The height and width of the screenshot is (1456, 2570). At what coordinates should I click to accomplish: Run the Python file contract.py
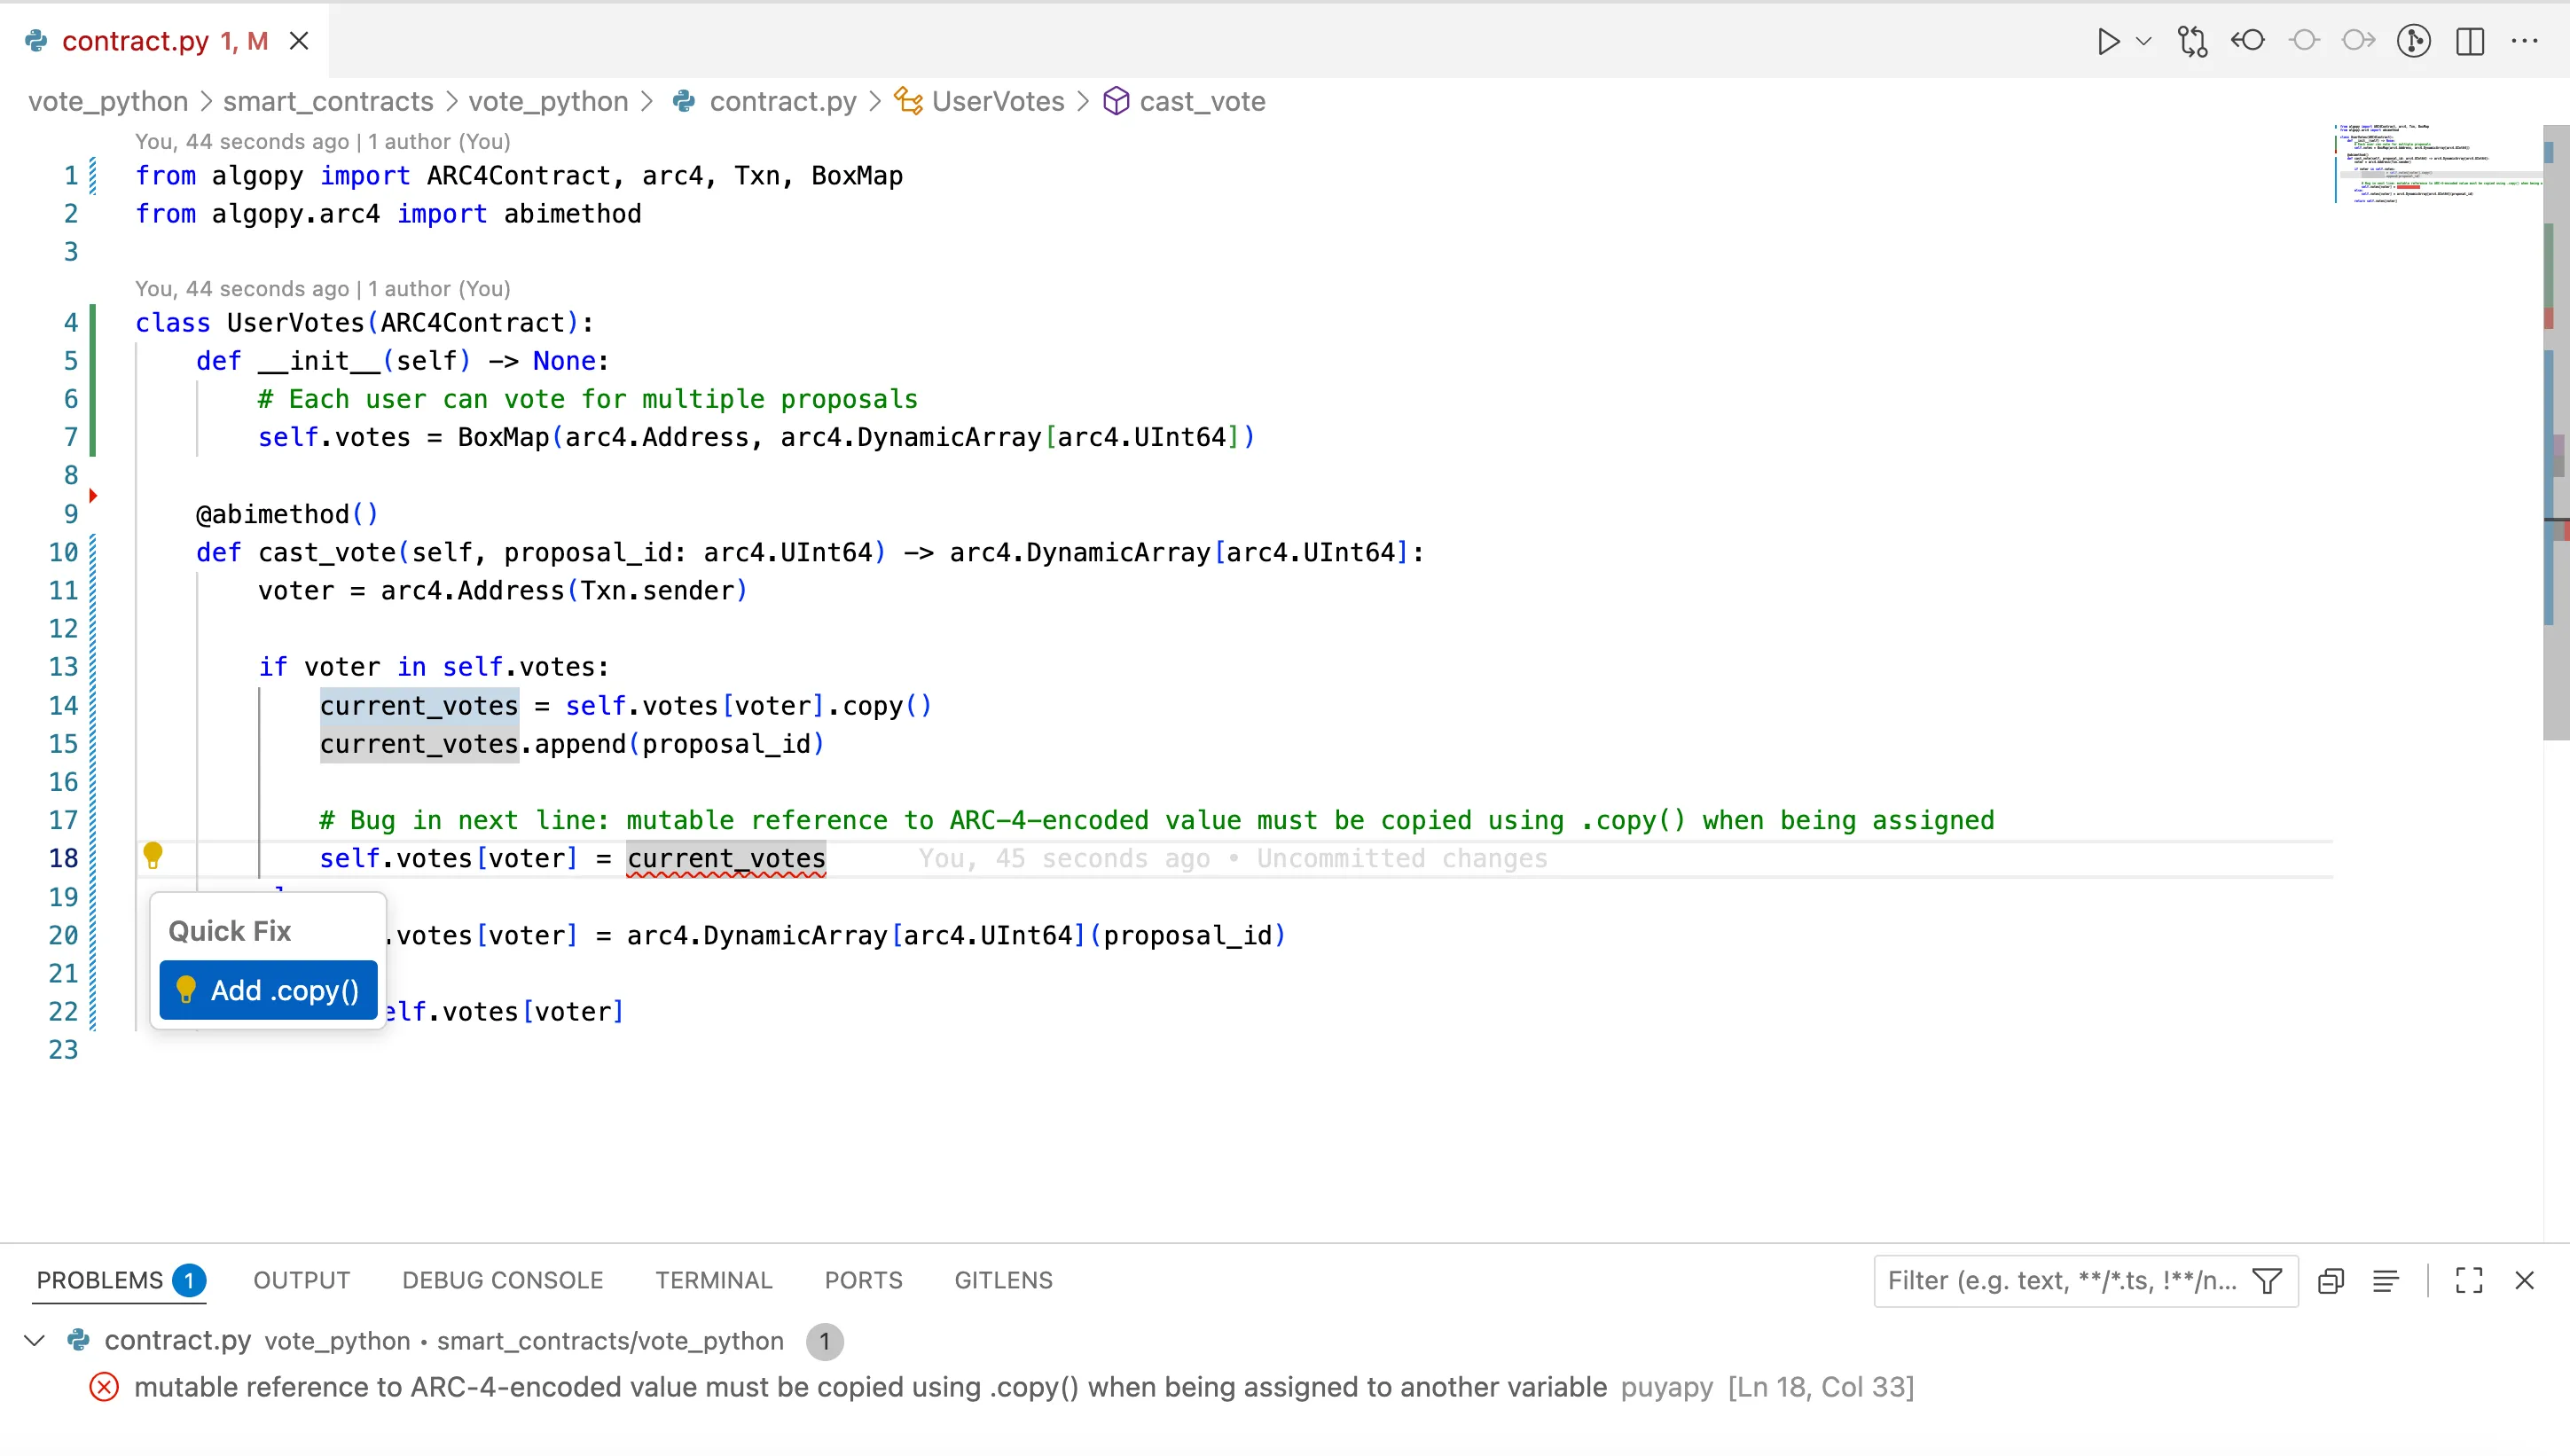(2107, 41)
